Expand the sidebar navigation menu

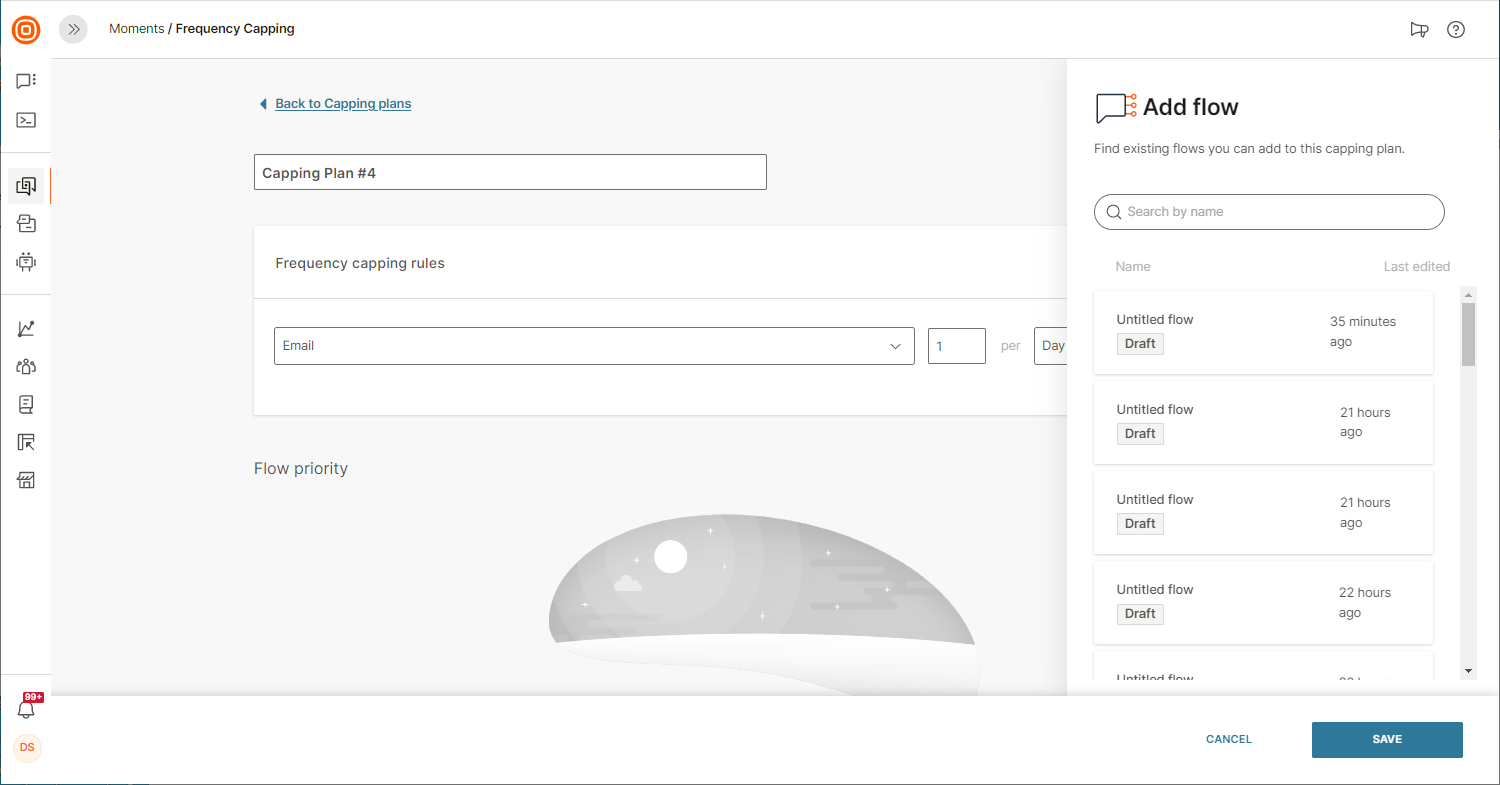tap(73, 30)
